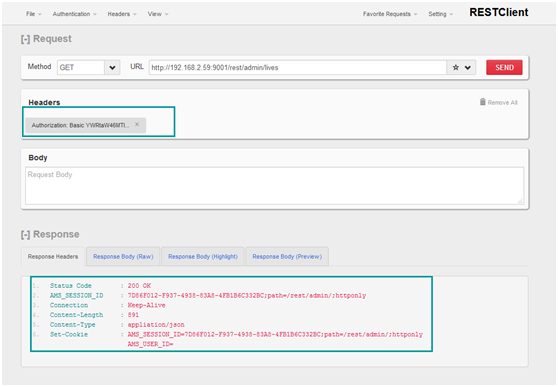Open the File menu

pyautogui.click(x=33, y=14)
